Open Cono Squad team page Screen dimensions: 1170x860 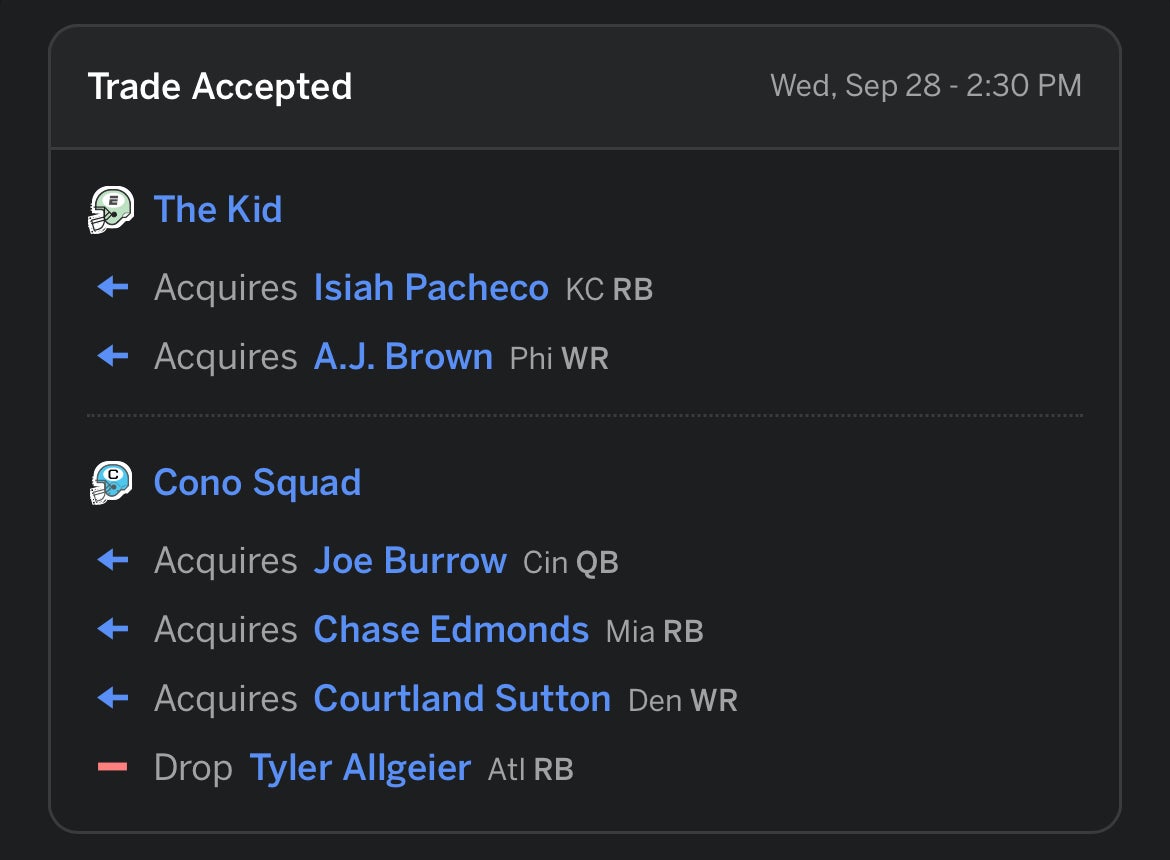pos(257,483)
